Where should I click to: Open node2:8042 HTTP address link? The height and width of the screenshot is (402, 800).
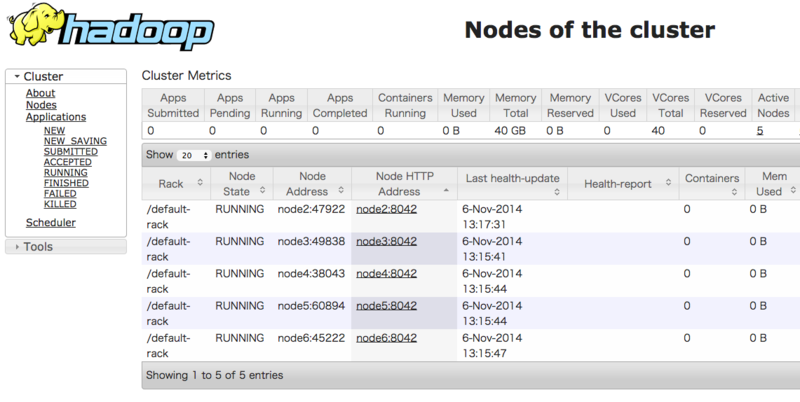tap(386, 209)
